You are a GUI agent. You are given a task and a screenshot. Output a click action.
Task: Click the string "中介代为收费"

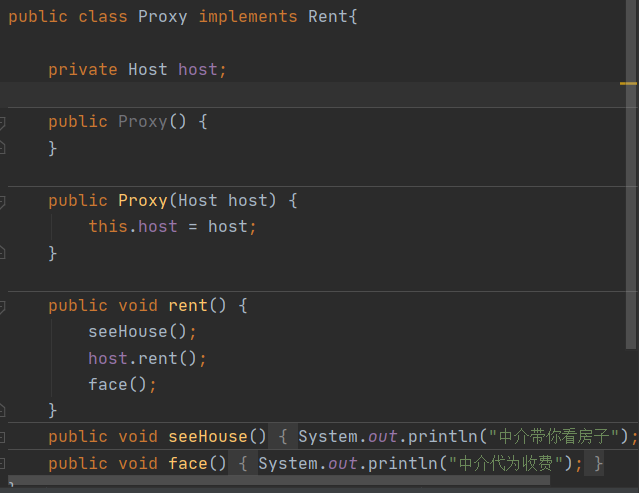tap(506, 464)
